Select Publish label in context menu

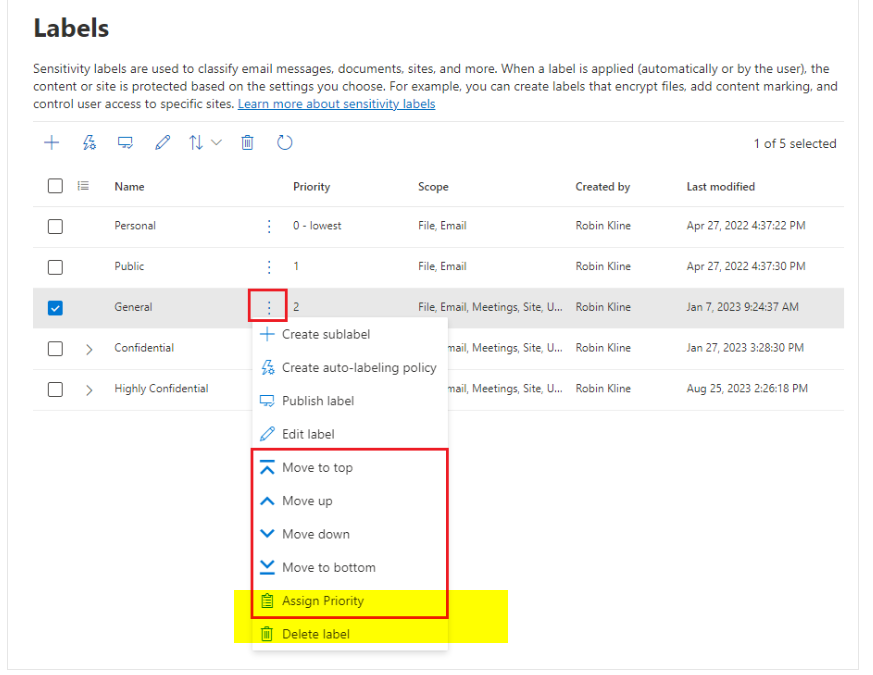click(350, 401)
